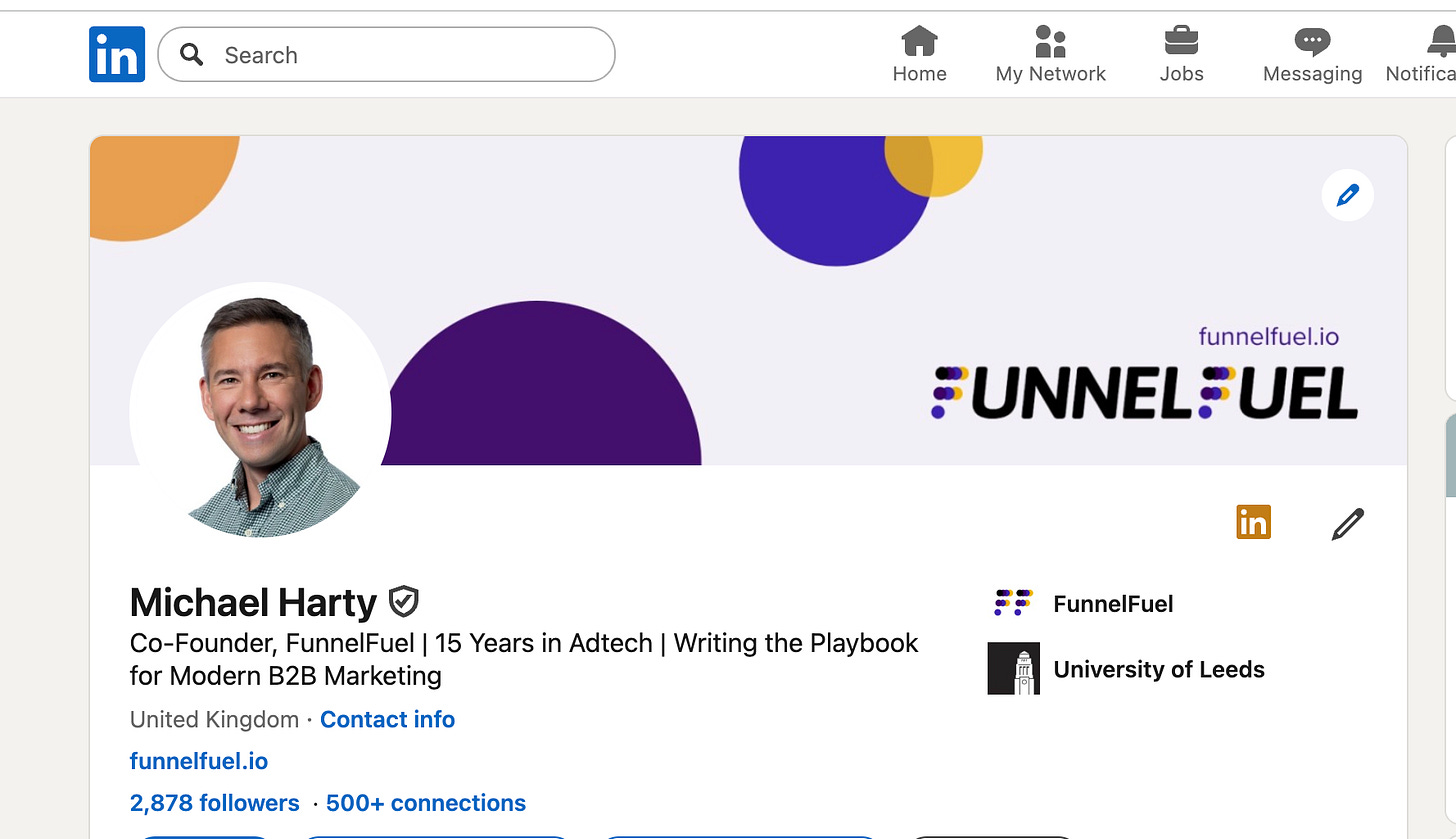
Task: Click the name Michael Harty
Action: (x=253, y=602)
